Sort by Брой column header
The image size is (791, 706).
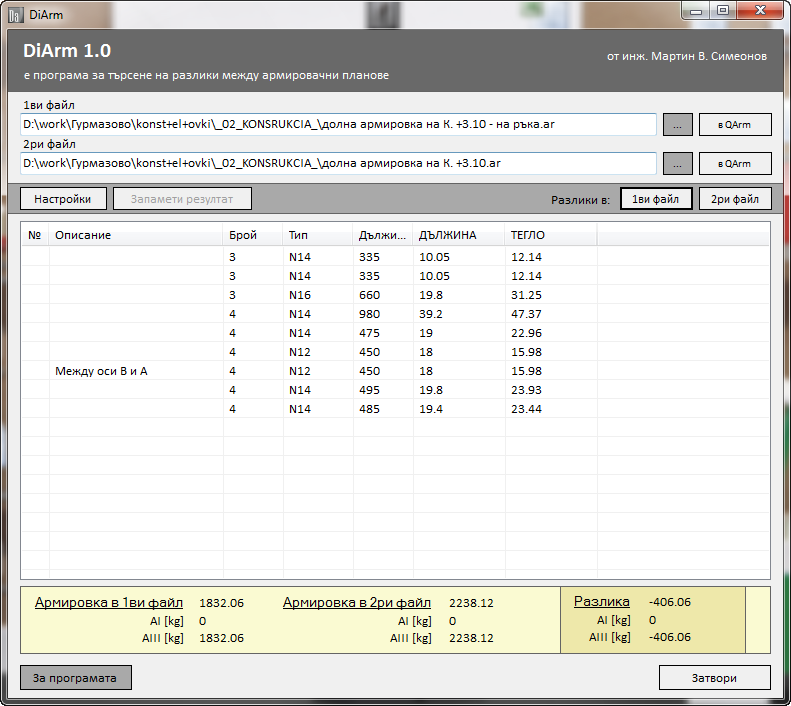(x=253, y=235)
